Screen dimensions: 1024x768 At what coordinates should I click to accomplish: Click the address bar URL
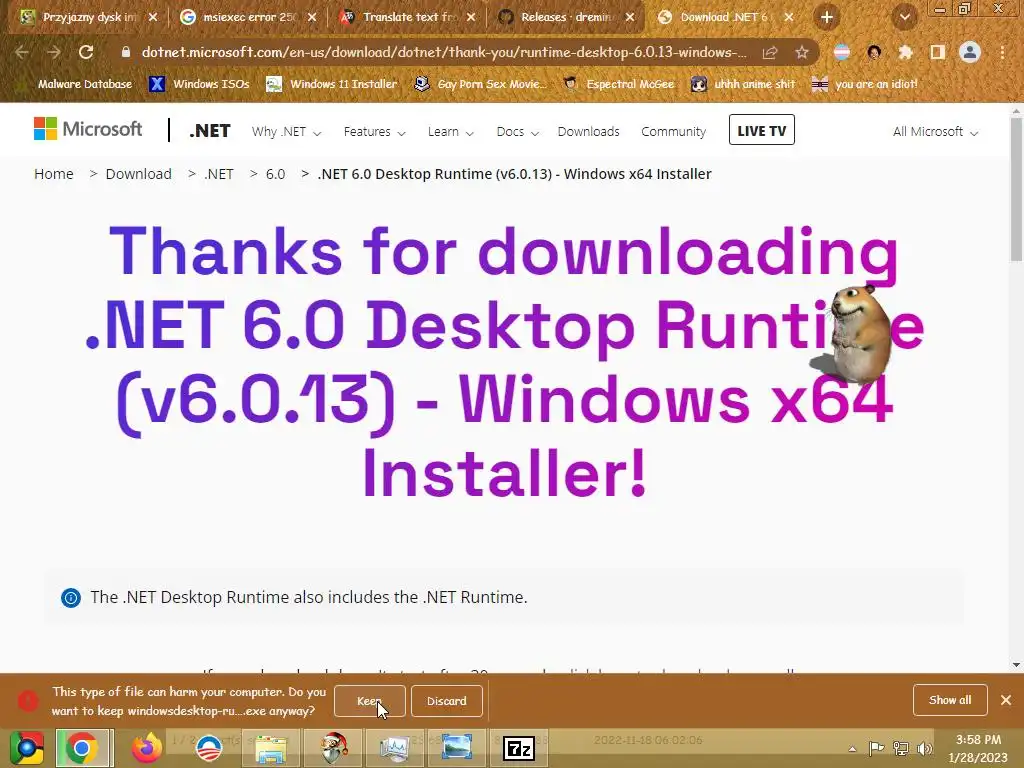443,52
